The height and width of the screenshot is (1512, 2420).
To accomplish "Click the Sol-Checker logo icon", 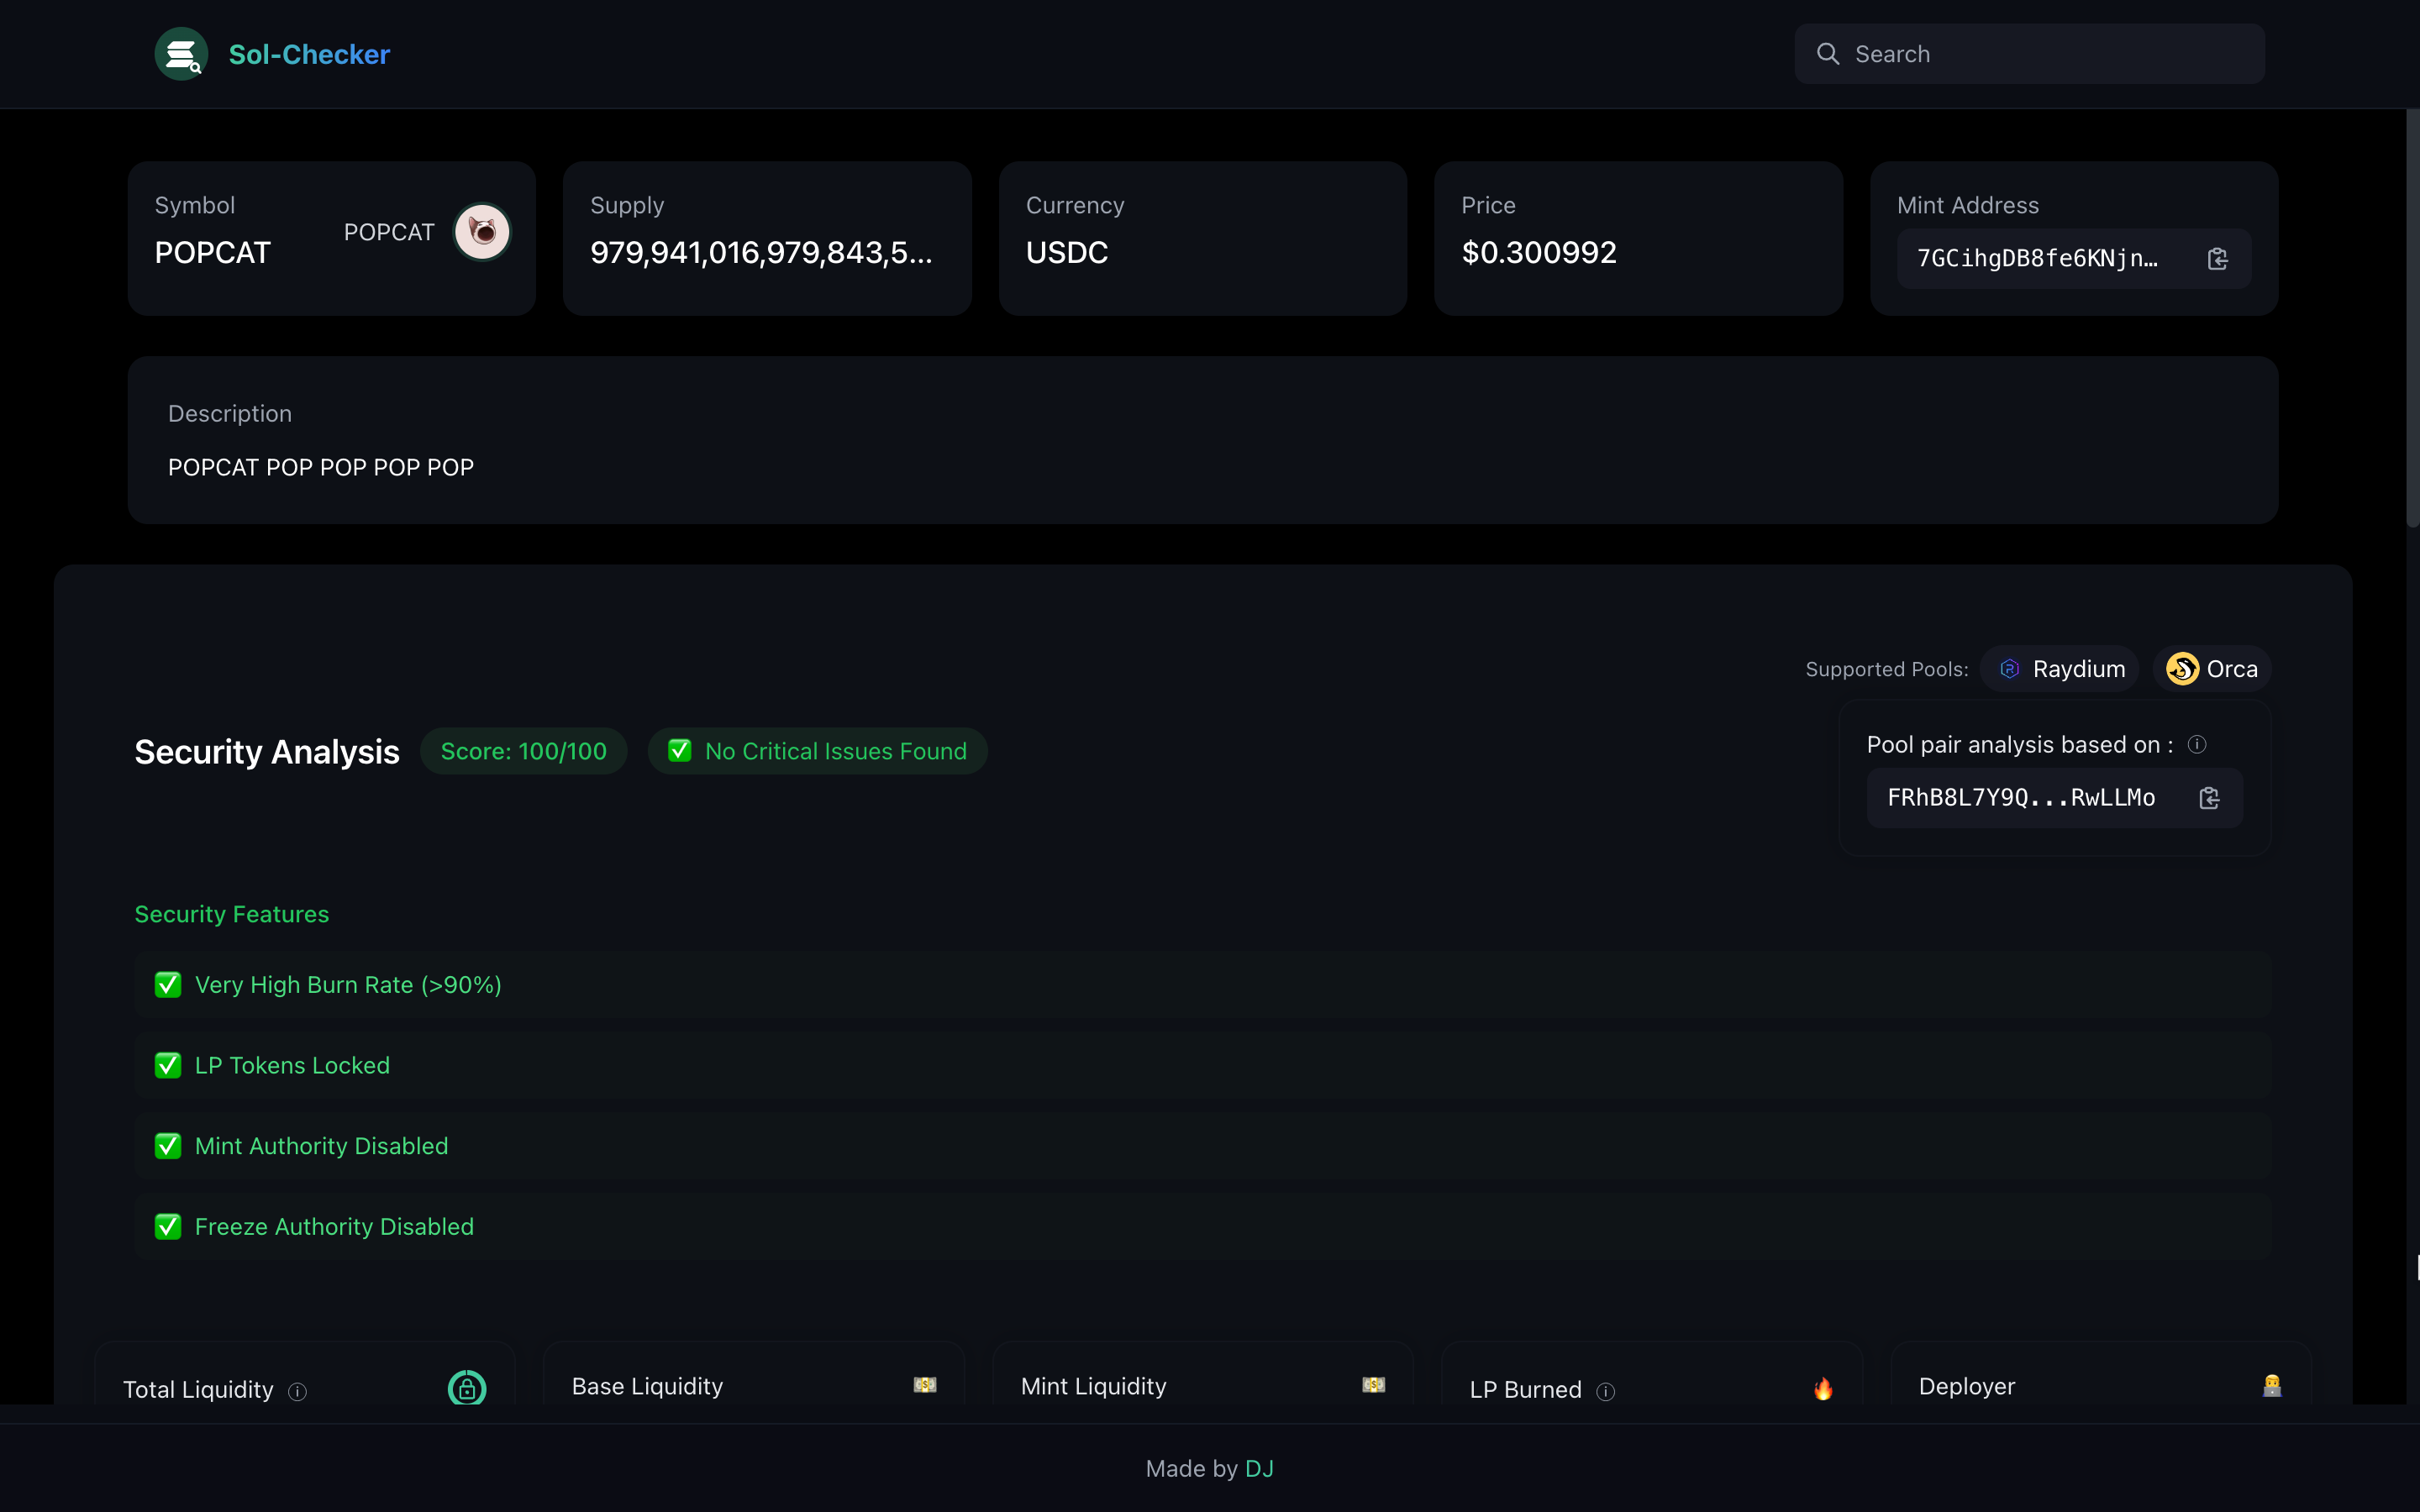I will [x=181, y=54].
